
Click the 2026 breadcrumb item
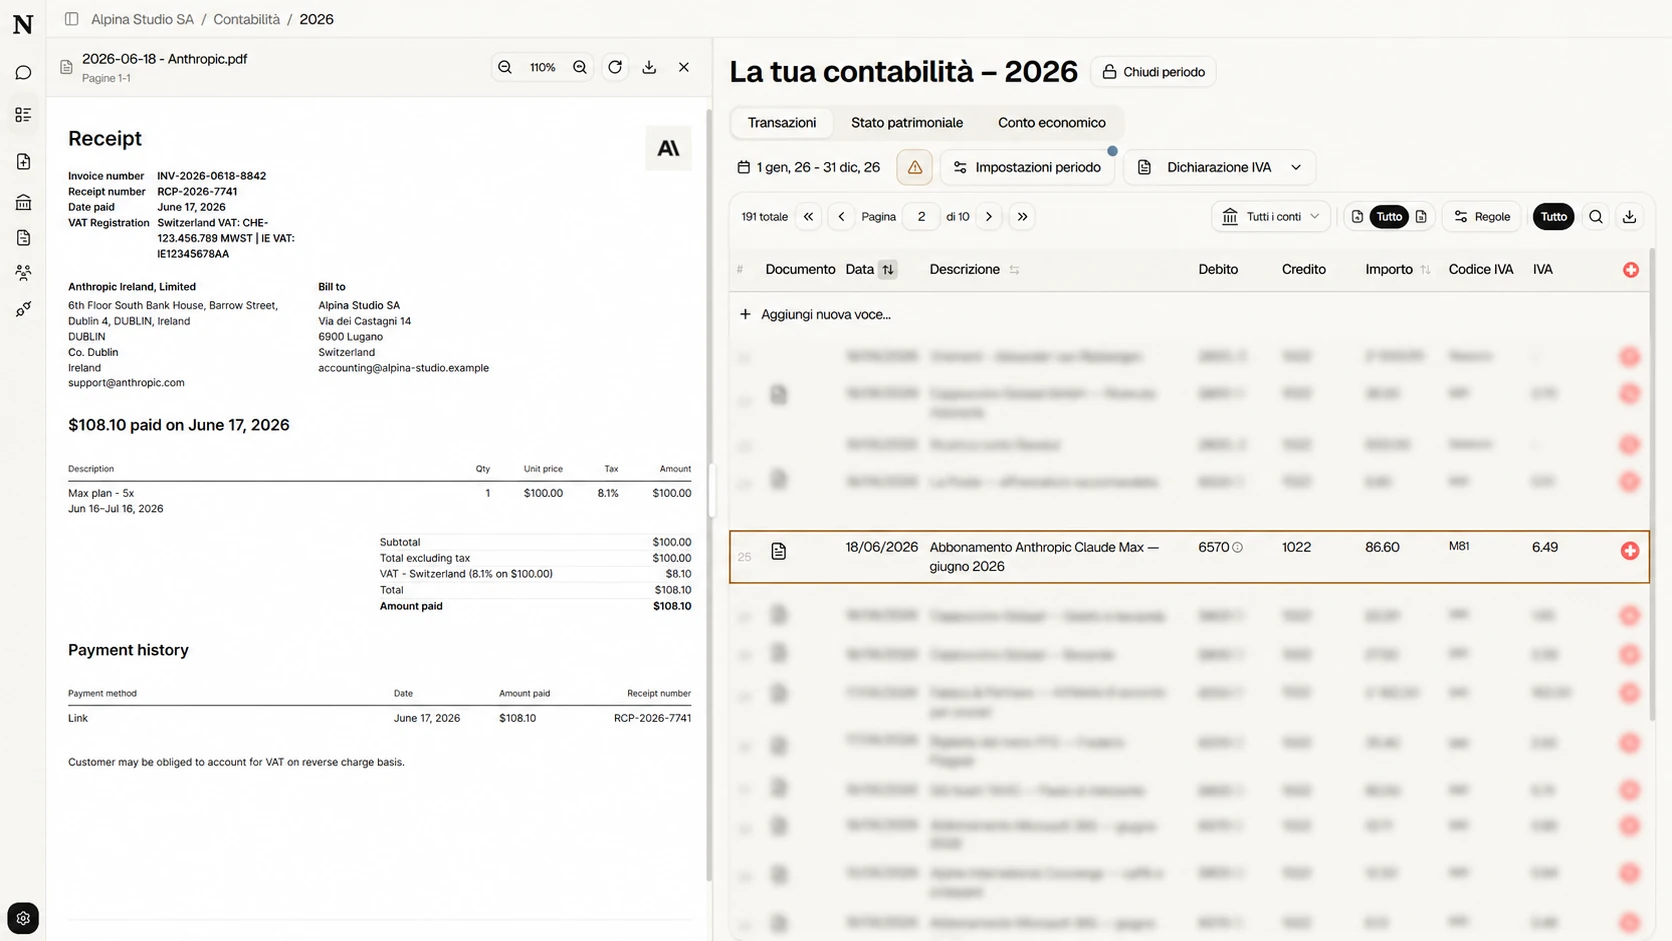pos(316,19)
